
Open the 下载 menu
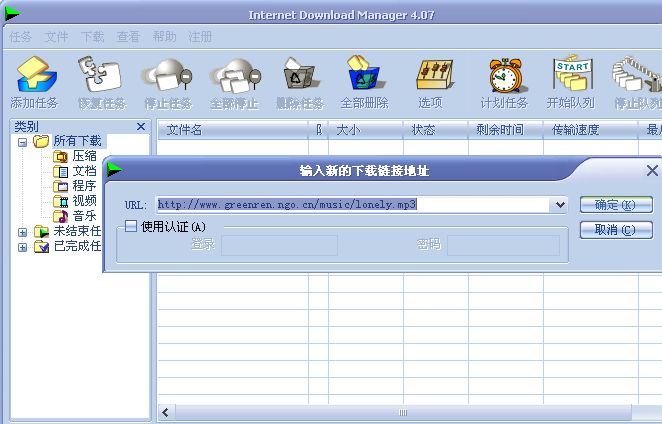92,37
